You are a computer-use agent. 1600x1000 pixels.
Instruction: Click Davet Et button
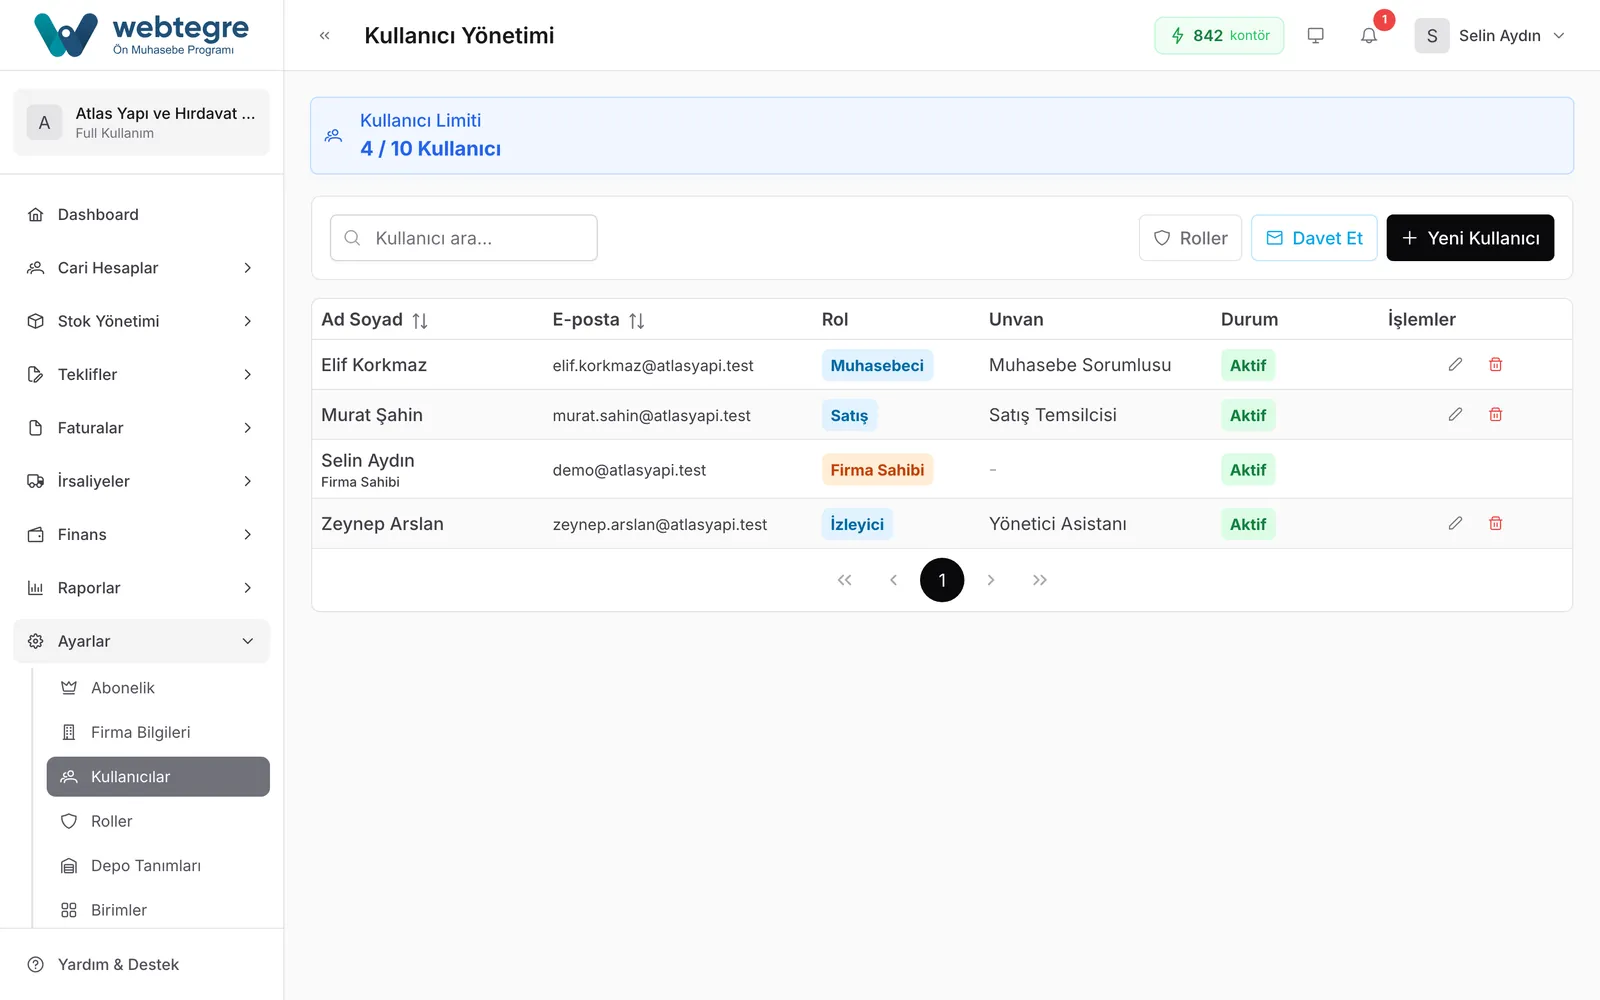click(x=1314, y=238)
